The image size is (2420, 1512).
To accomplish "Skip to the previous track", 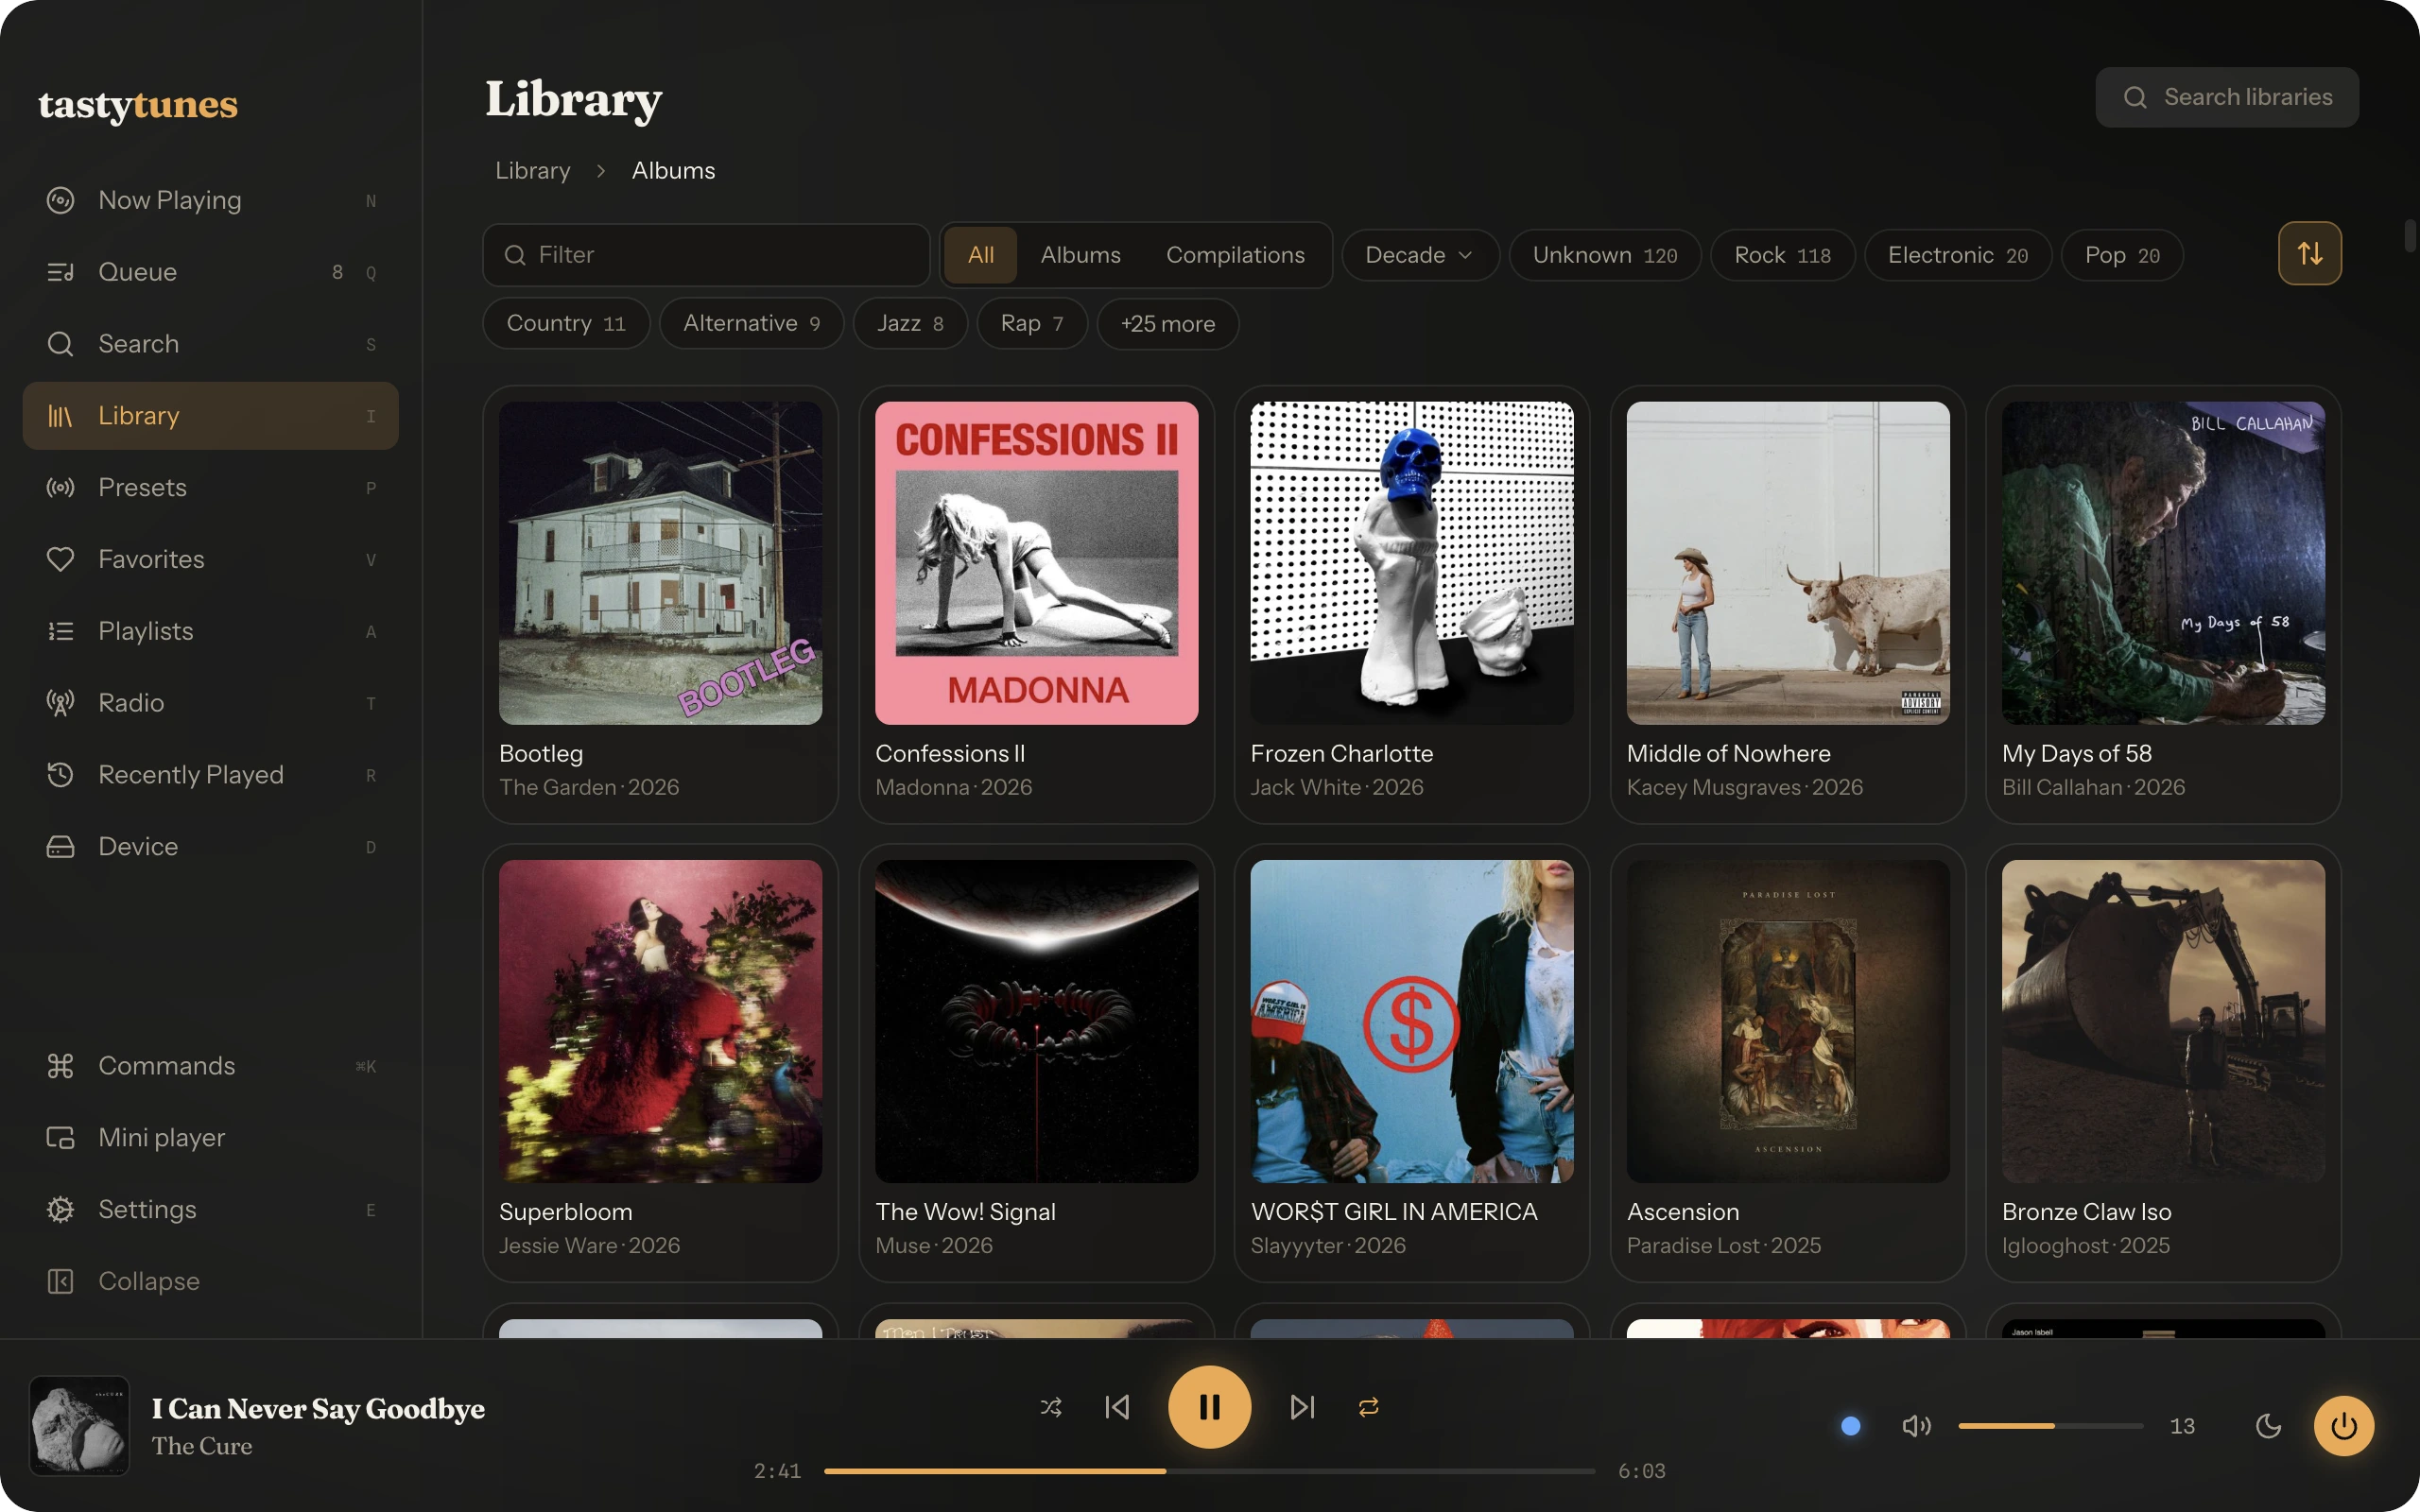I will [x=1117, y=1407].
